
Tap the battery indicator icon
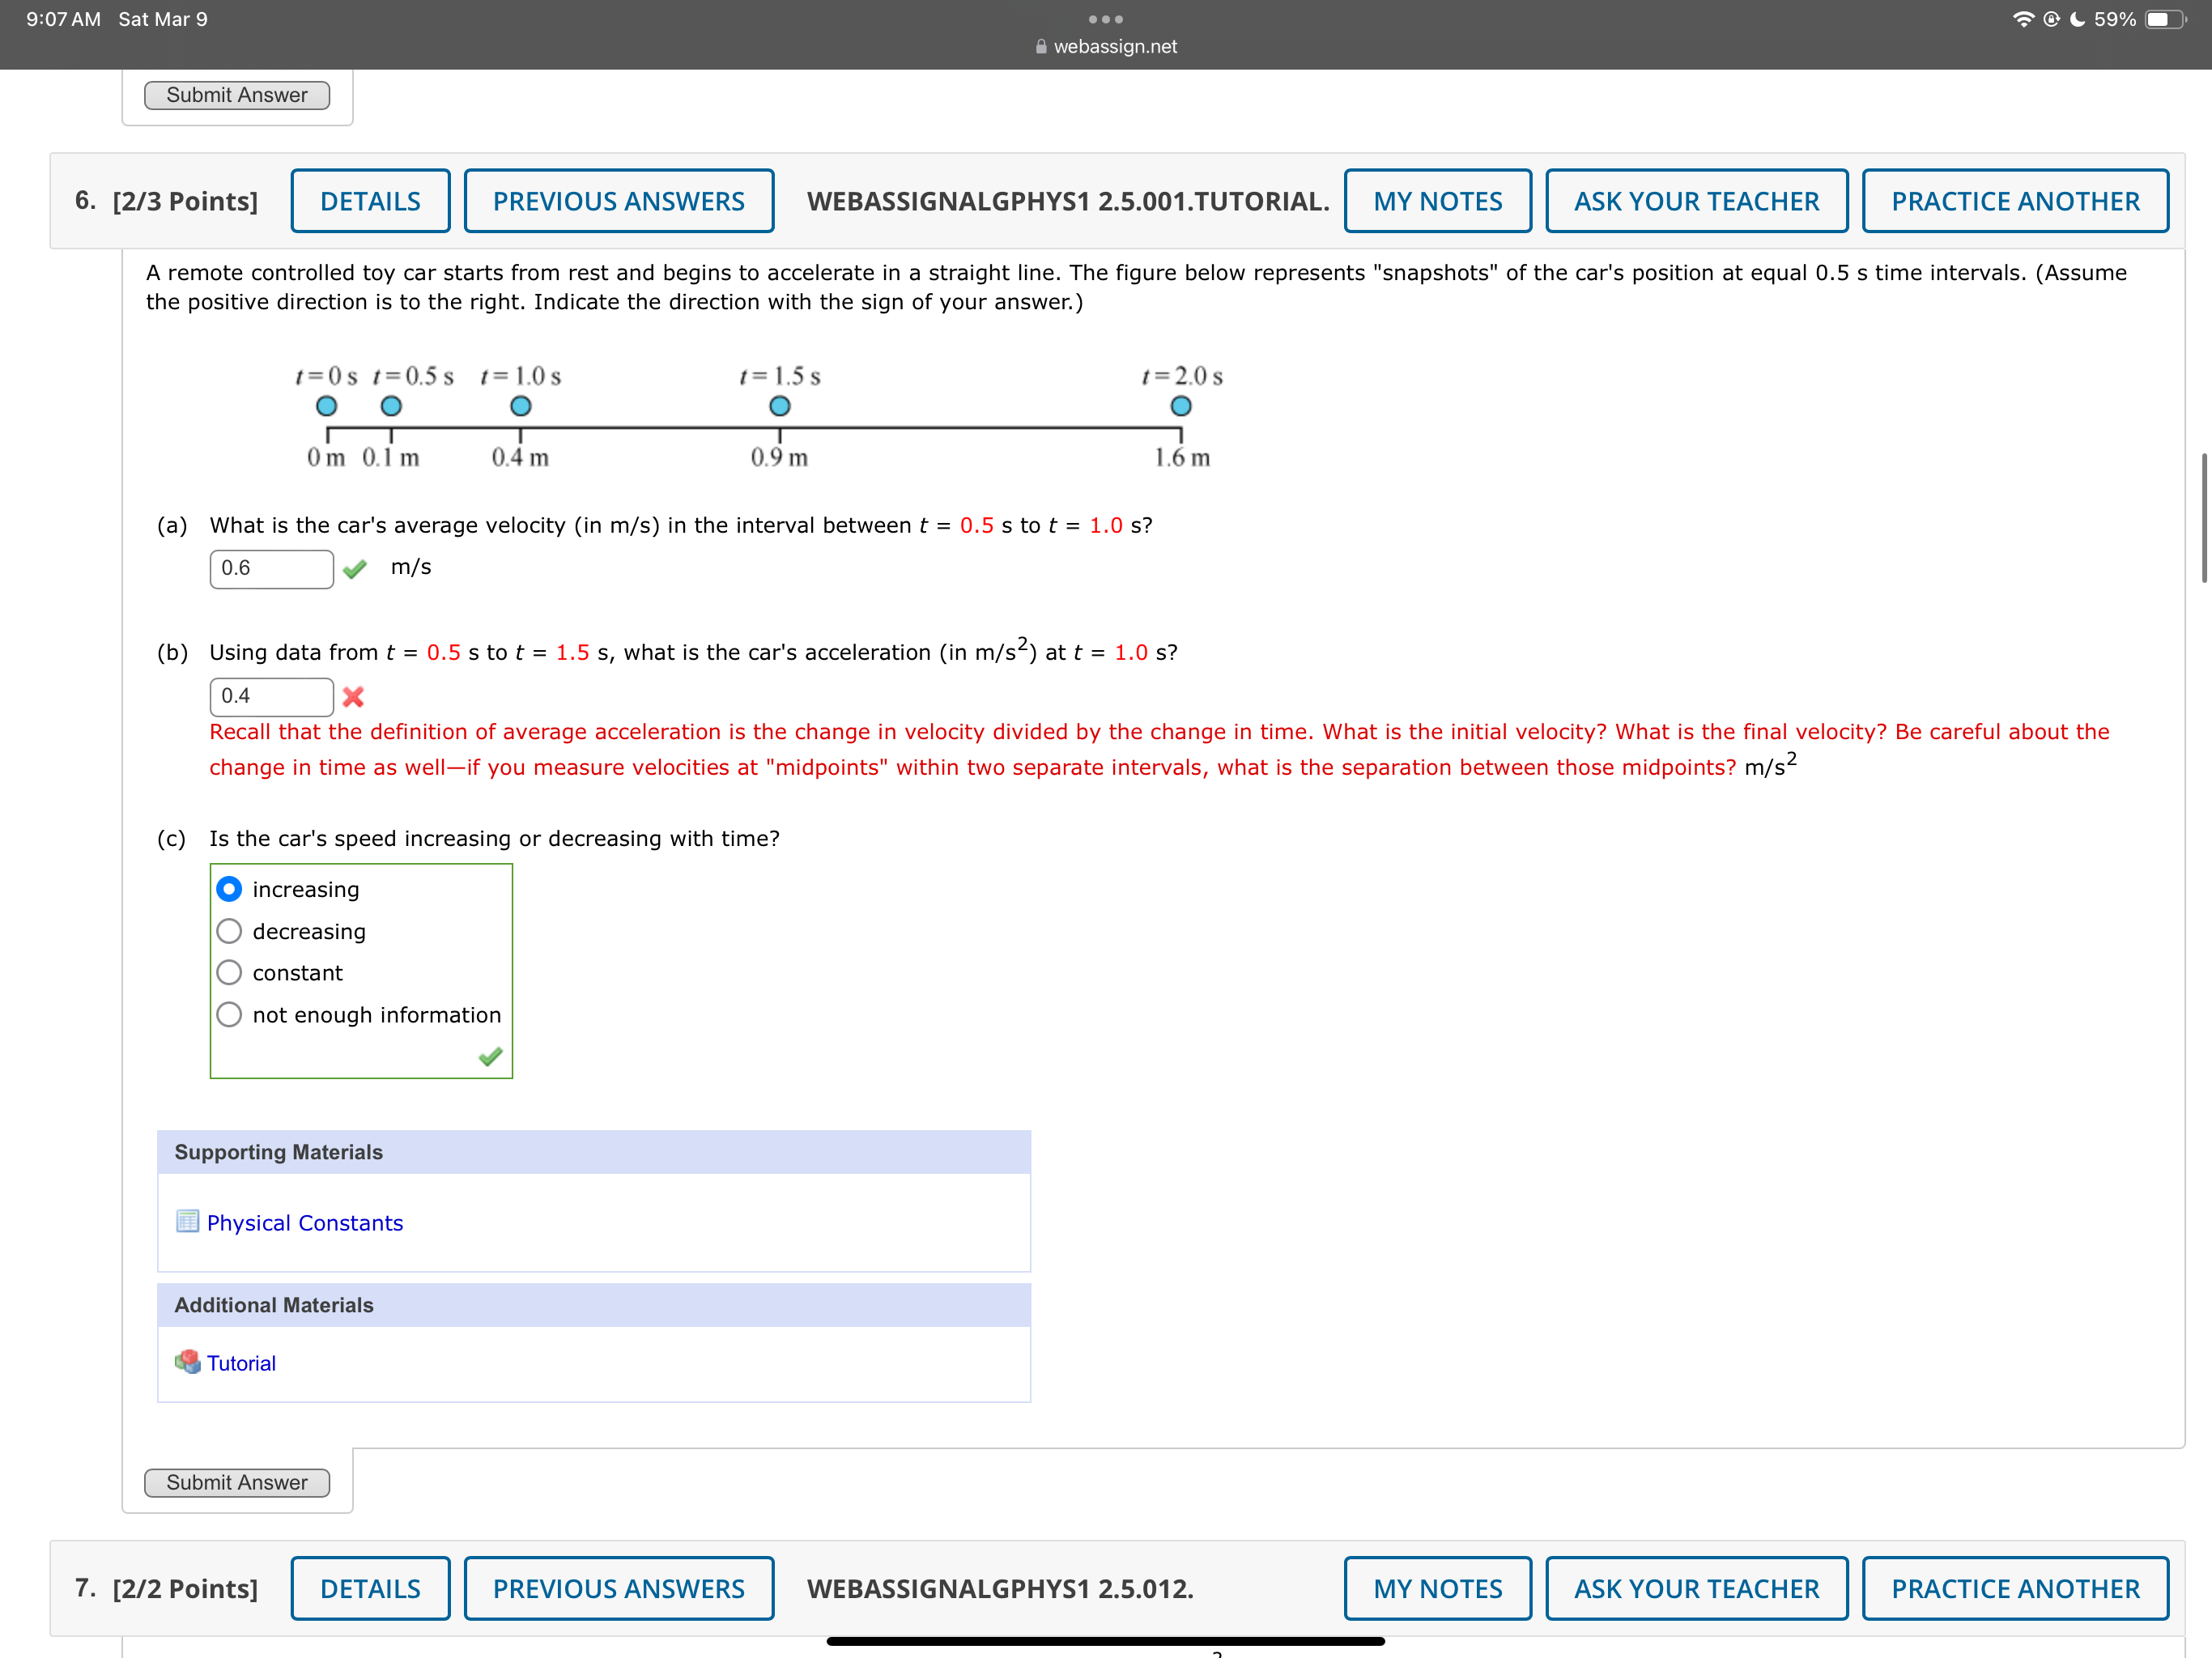tap(2164, 19)
